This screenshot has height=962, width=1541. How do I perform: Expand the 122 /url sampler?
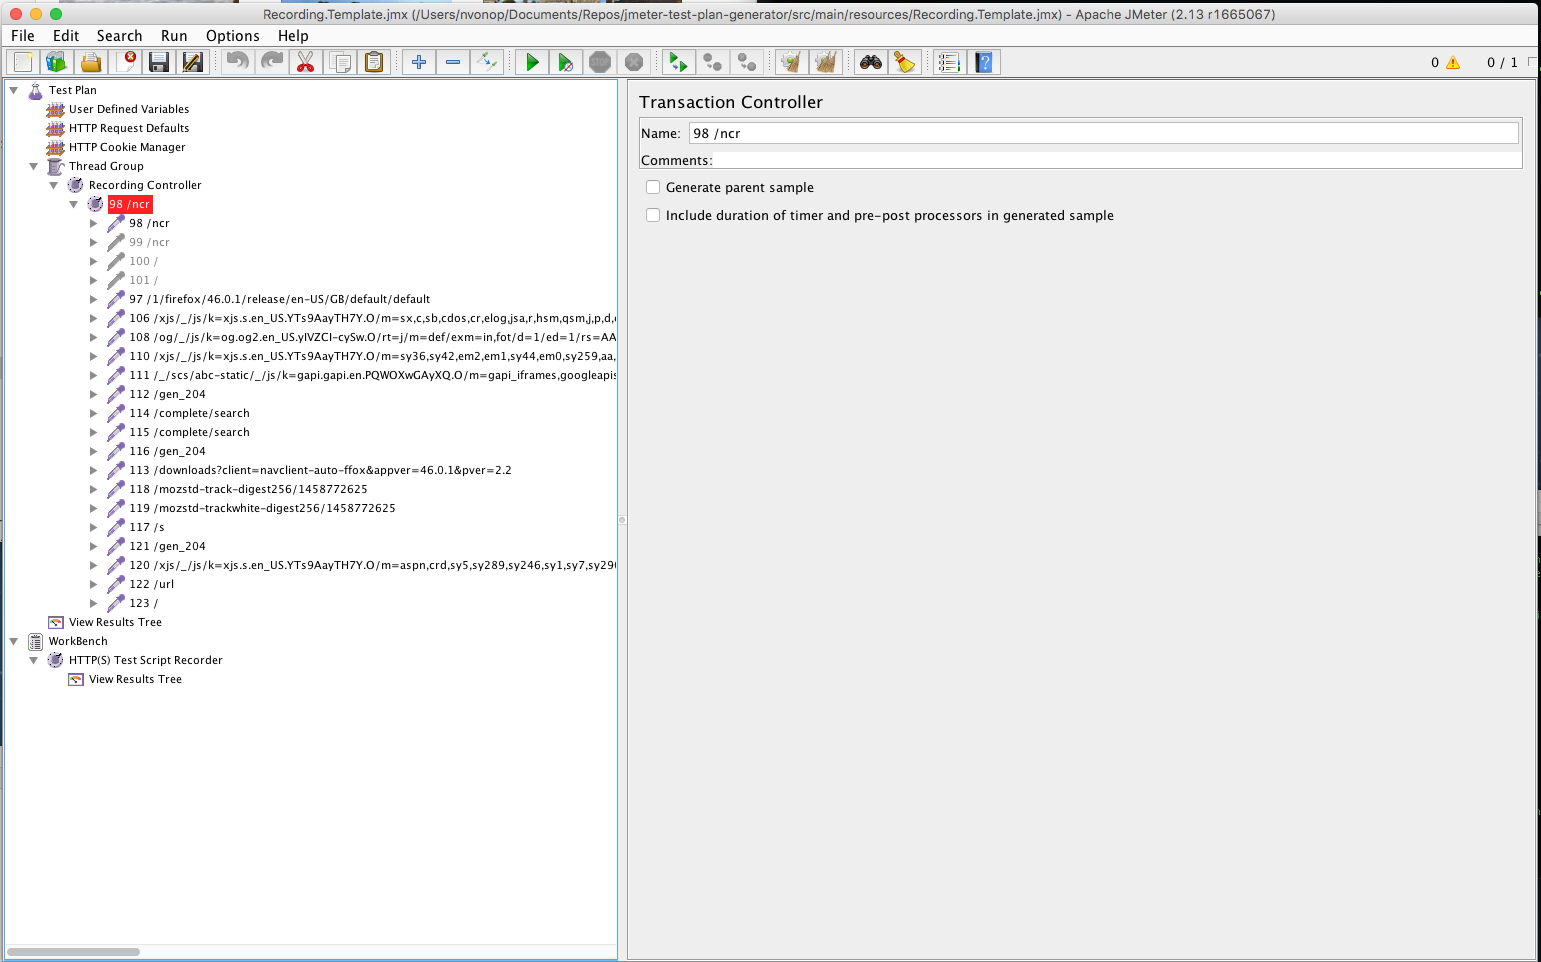(94, 584)
